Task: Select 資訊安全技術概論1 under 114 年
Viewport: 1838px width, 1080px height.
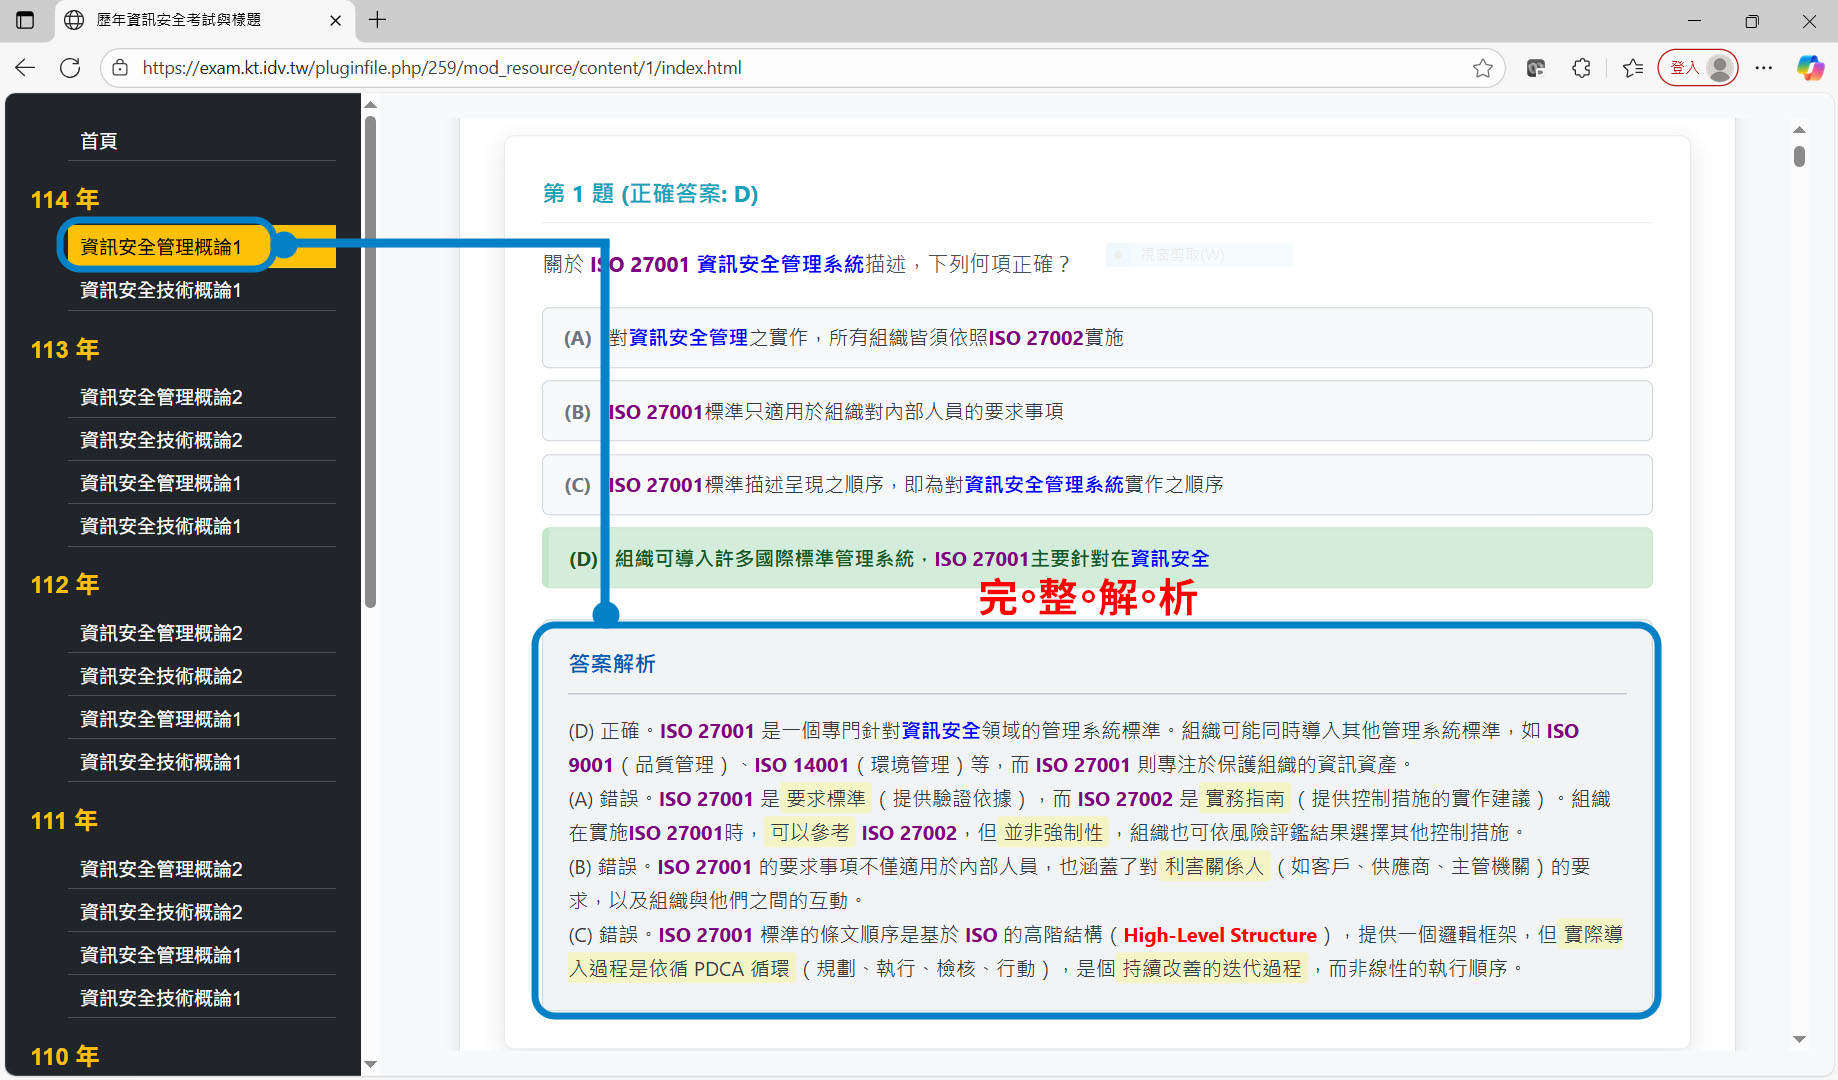Action: [x=161, y=290]
